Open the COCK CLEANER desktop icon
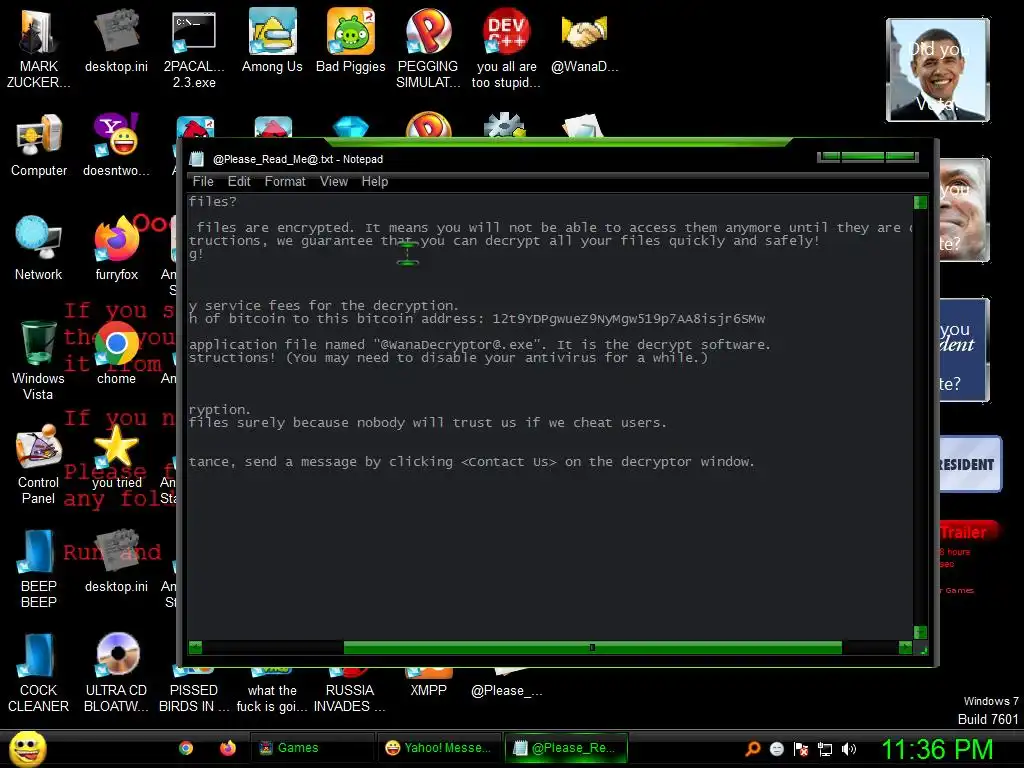This screenshot has height=768, width=1024. [x=39, y=673]
